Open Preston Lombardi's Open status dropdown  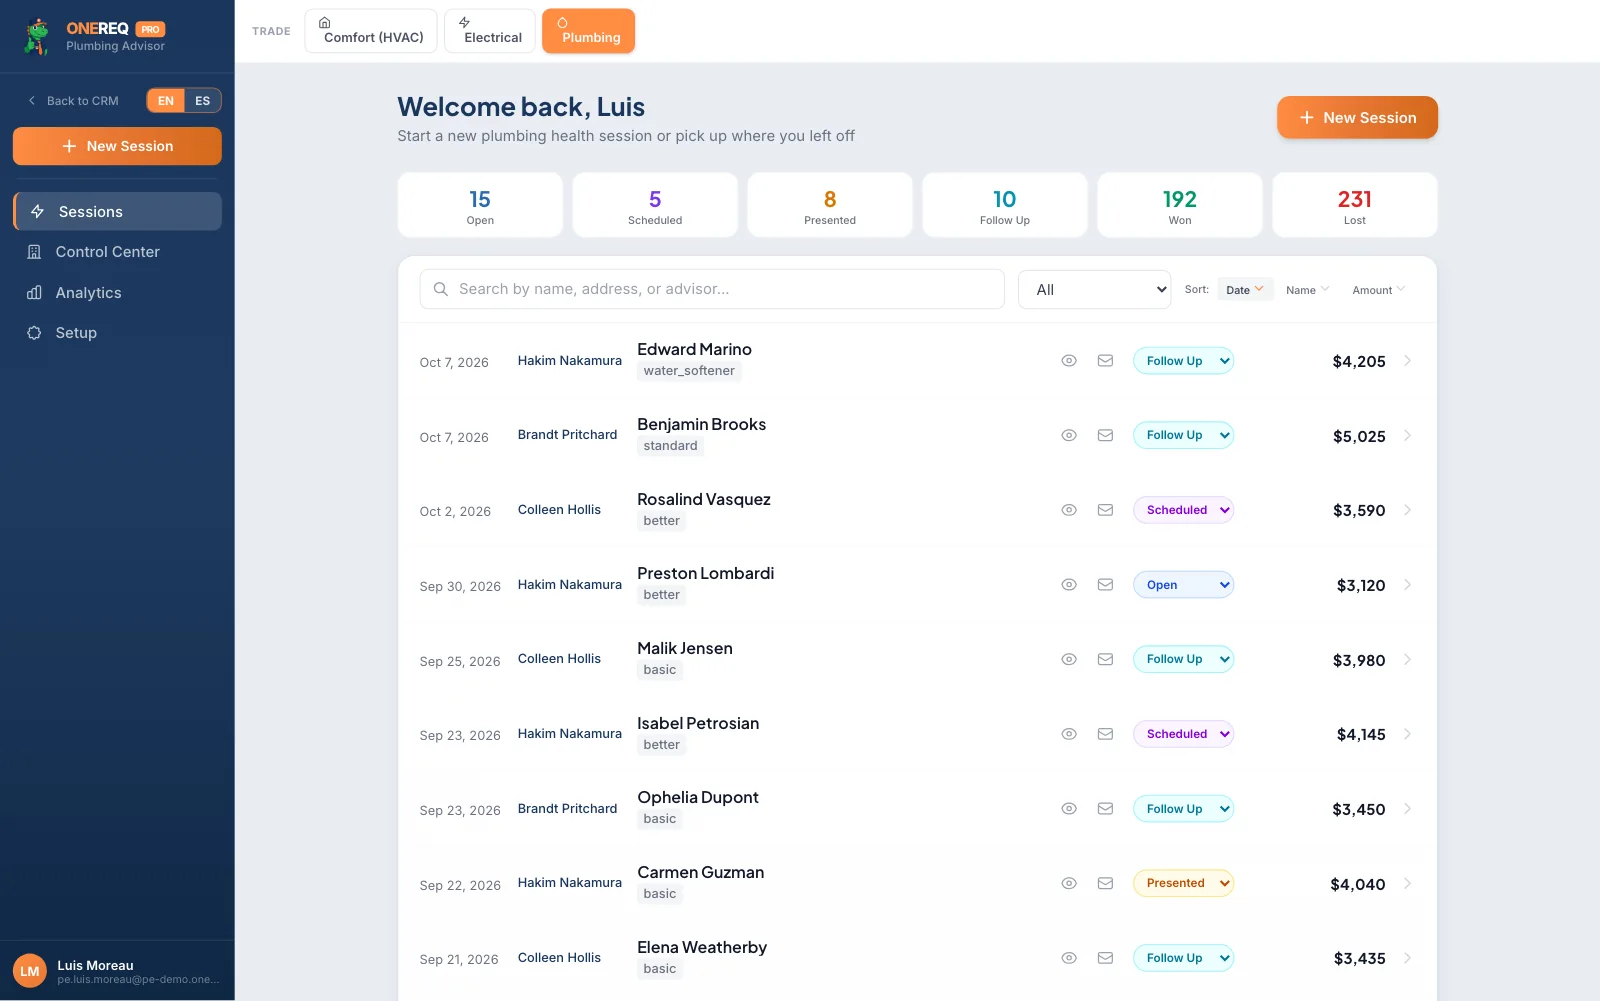1183,585
